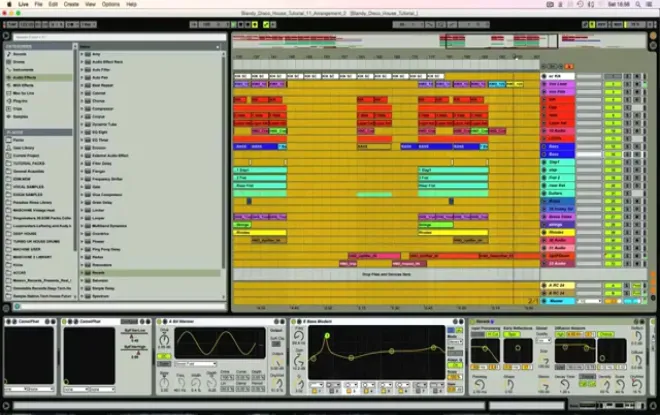Open the Sounds category in browser
The height and width of the screenshot is (415, 660).
[x=19, y=54]
